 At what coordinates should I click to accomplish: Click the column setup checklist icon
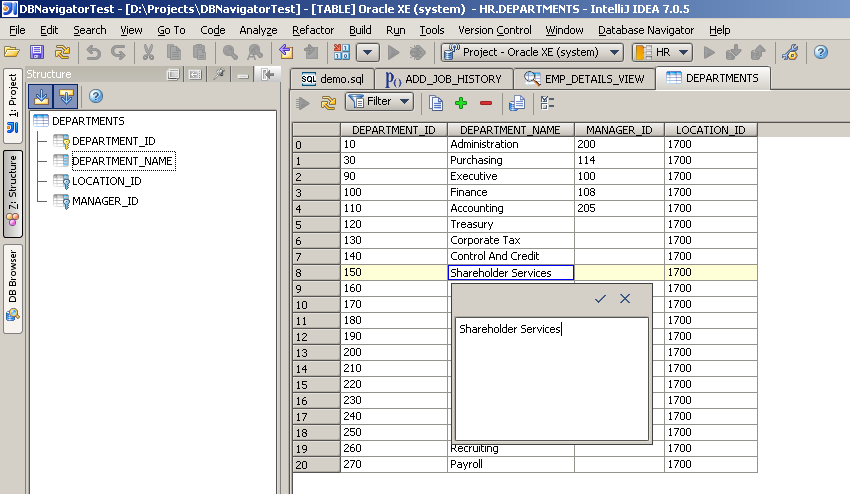[548, 102]
